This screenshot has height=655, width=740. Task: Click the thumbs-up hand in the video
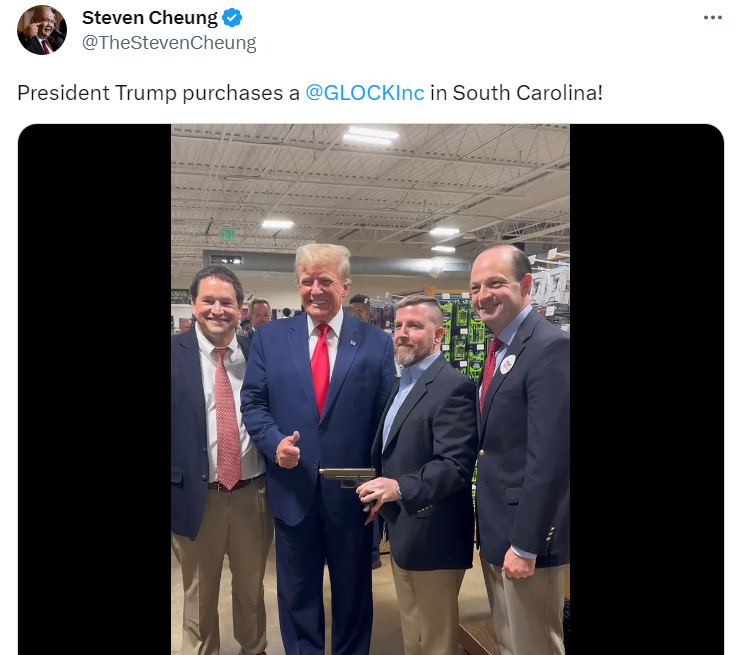[x=288, y=450]
